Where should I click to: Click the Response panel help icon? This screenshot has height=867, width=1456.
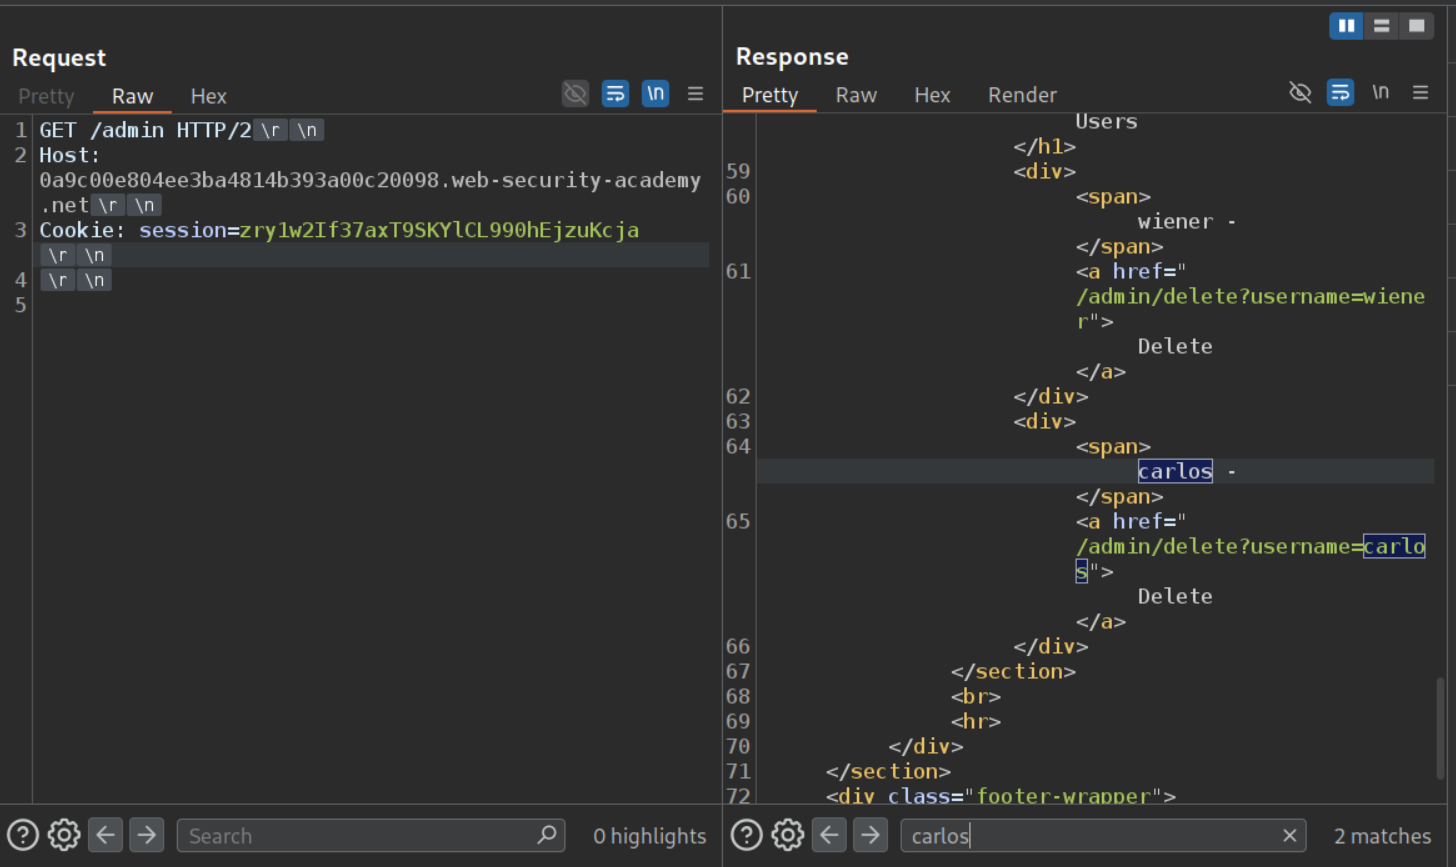coord(747,835)
